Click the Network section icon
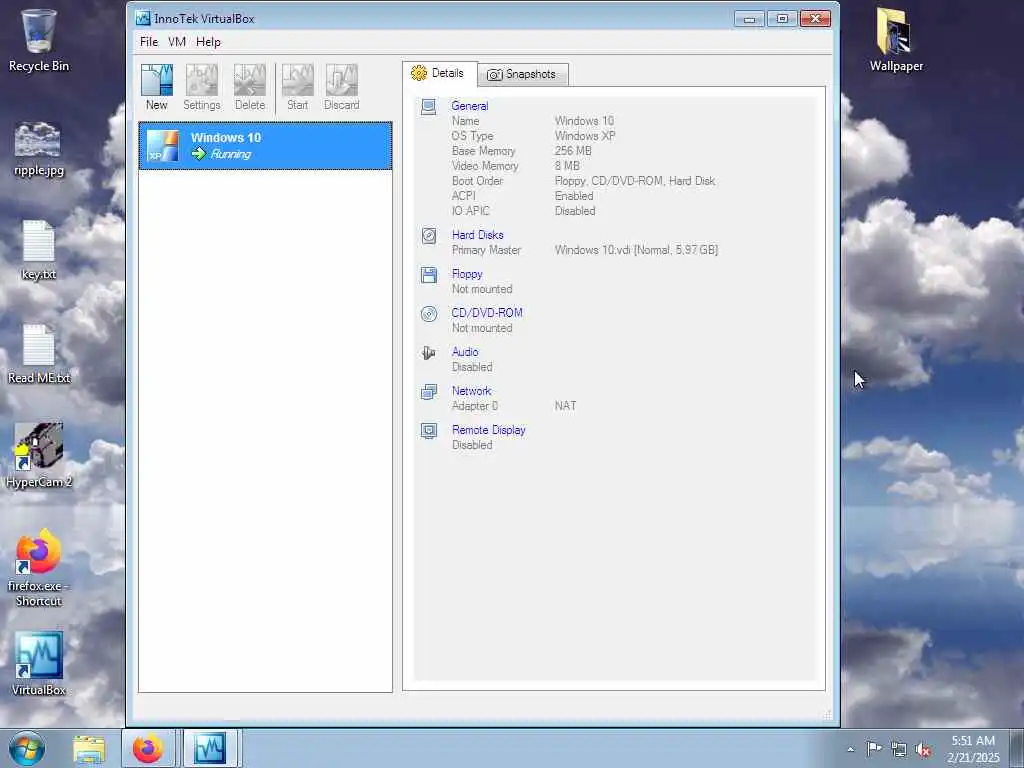The width and height of the screenshot is (1024, 768). click(x=428, y=392)
